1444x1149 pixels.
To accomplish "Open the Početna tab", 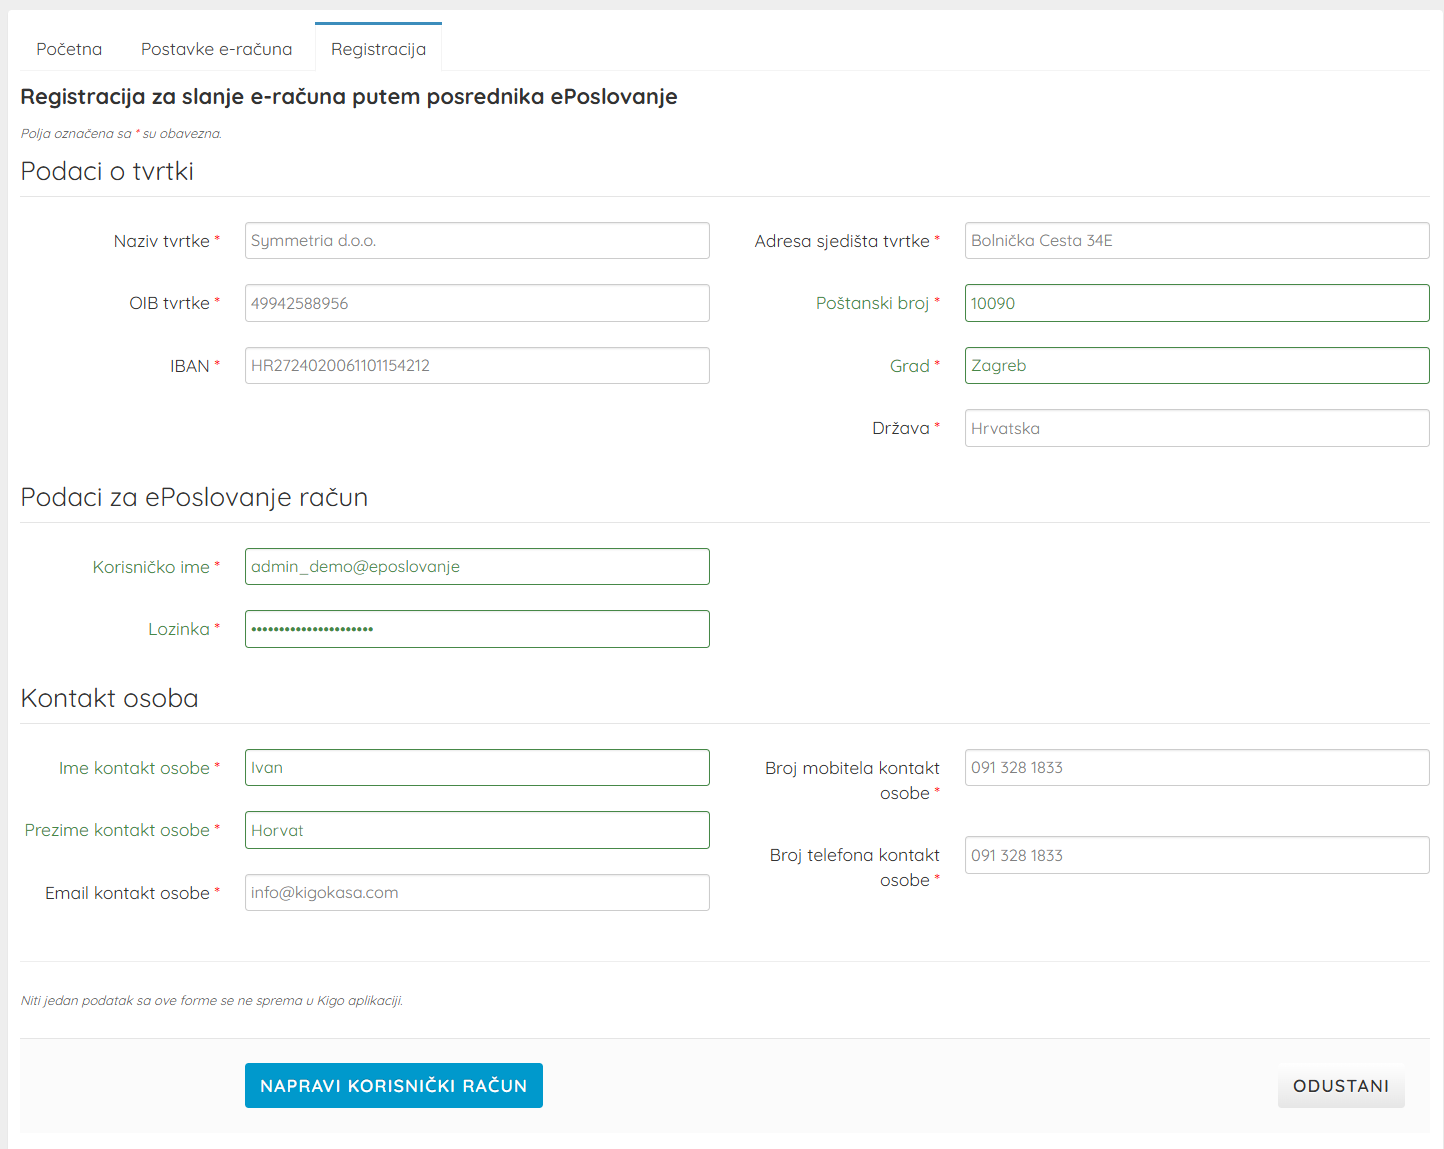I will (x=69, y=49).
